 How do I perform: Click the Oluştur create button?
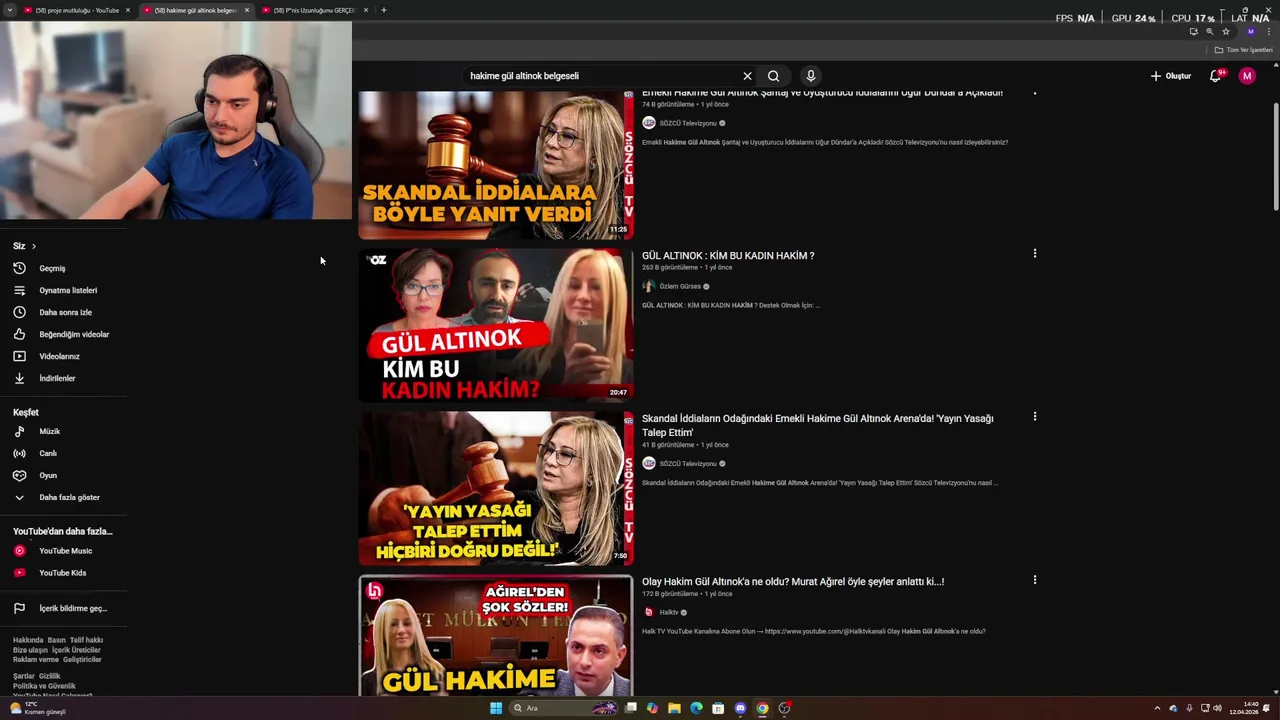click(1170, 76)
